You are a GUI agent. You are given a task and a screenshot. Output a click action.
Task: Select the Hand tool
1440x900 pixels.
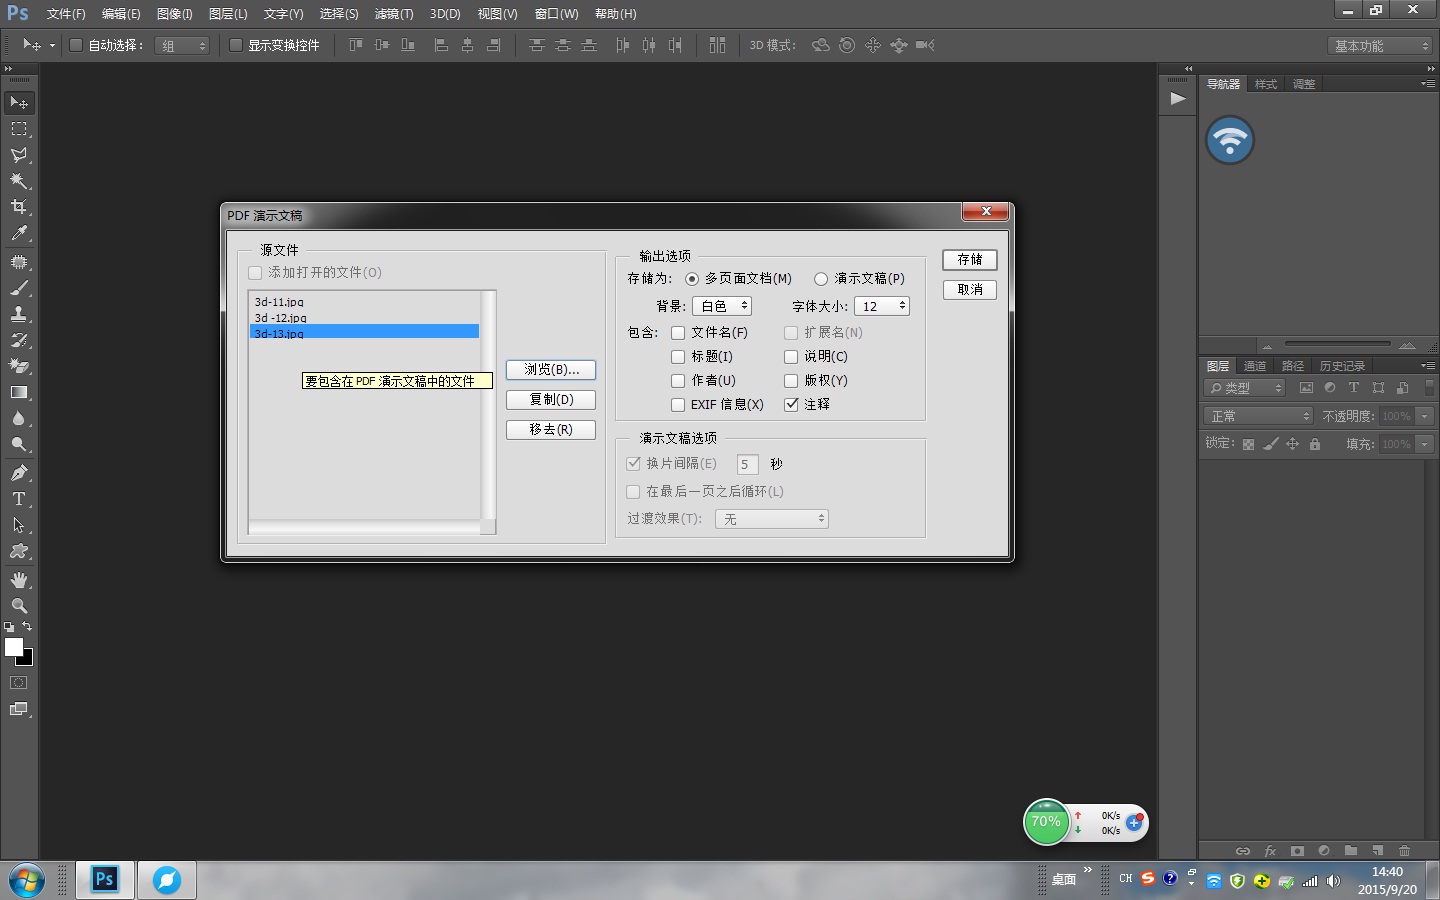(x=19, y=580)
